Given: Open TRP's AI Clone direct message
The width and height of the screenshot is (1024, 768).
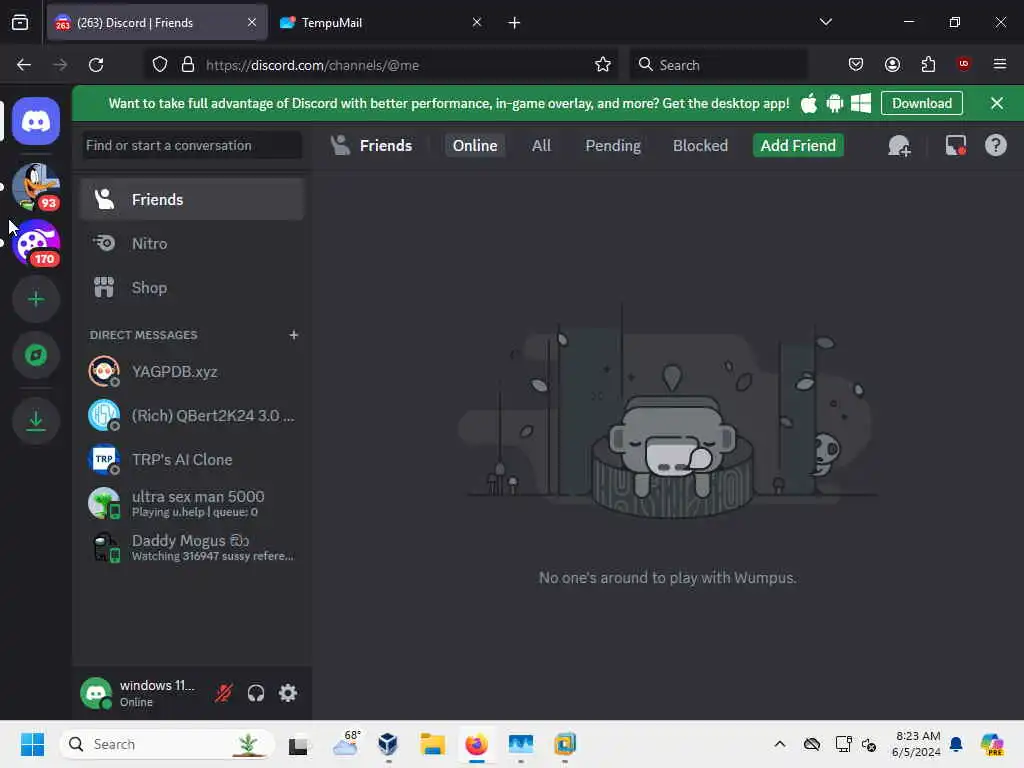Looking at the screenshot, I should 193,460.
